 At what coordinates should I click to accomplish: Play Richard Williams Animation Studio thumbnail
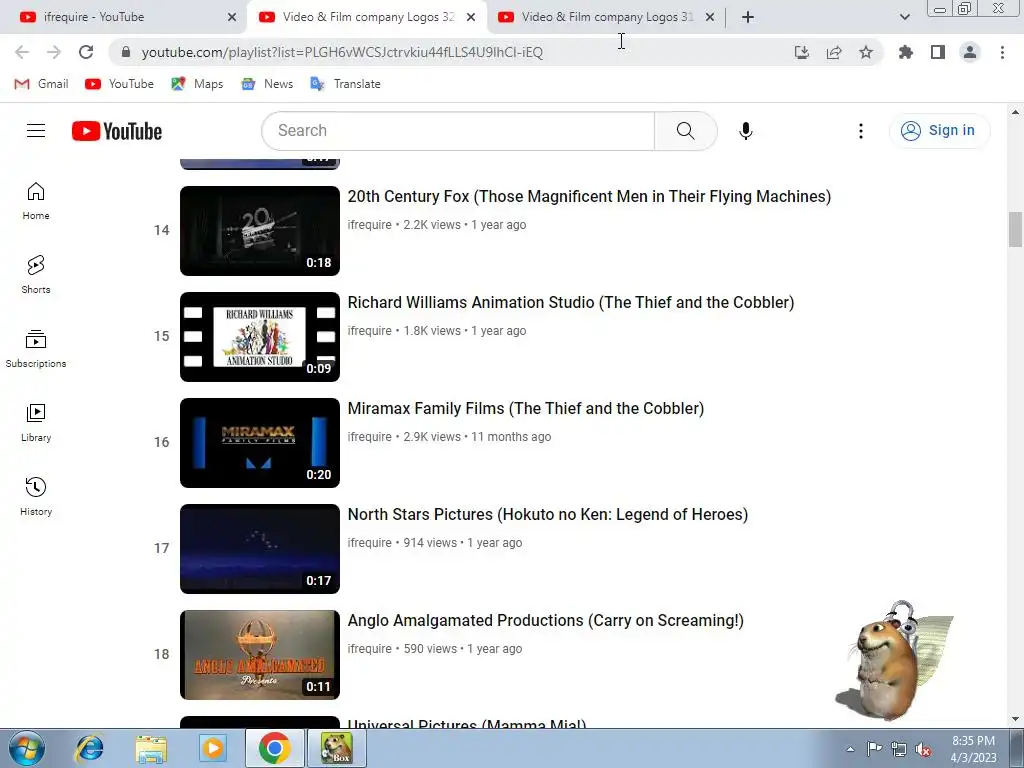pos(260,337)
